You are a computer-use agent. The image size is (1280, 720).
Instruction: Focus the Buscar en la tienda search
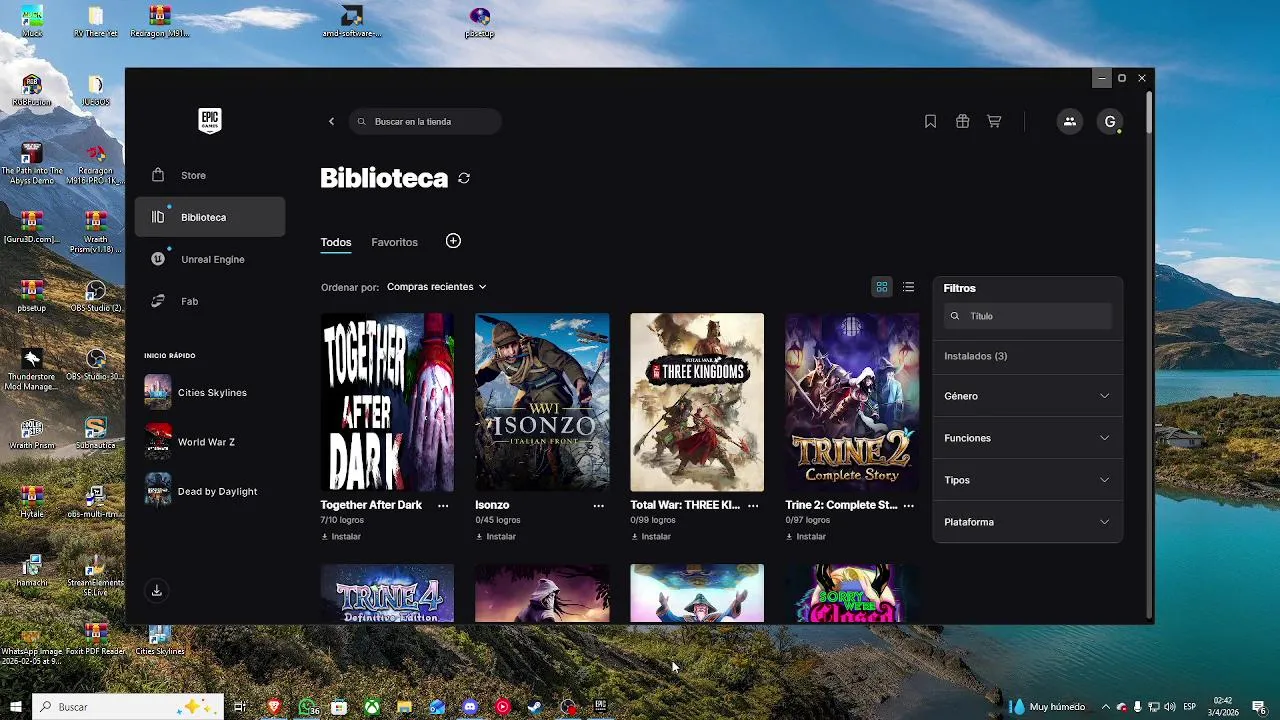pyautogui.click(x=425, y=121)
